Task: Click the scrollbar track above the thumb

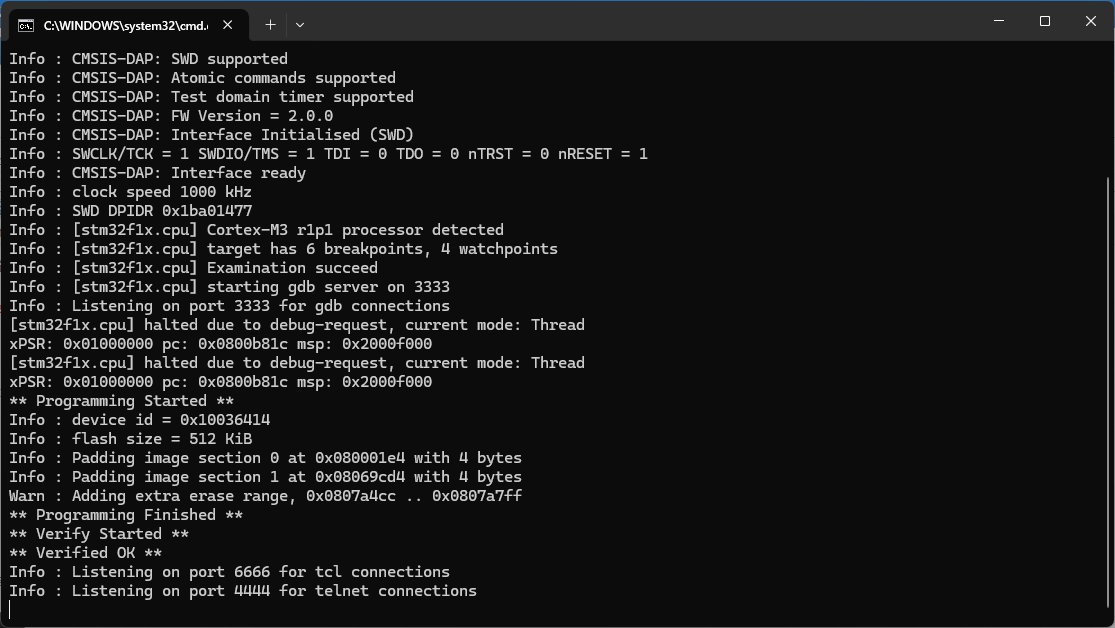Action: point(1109,109)
